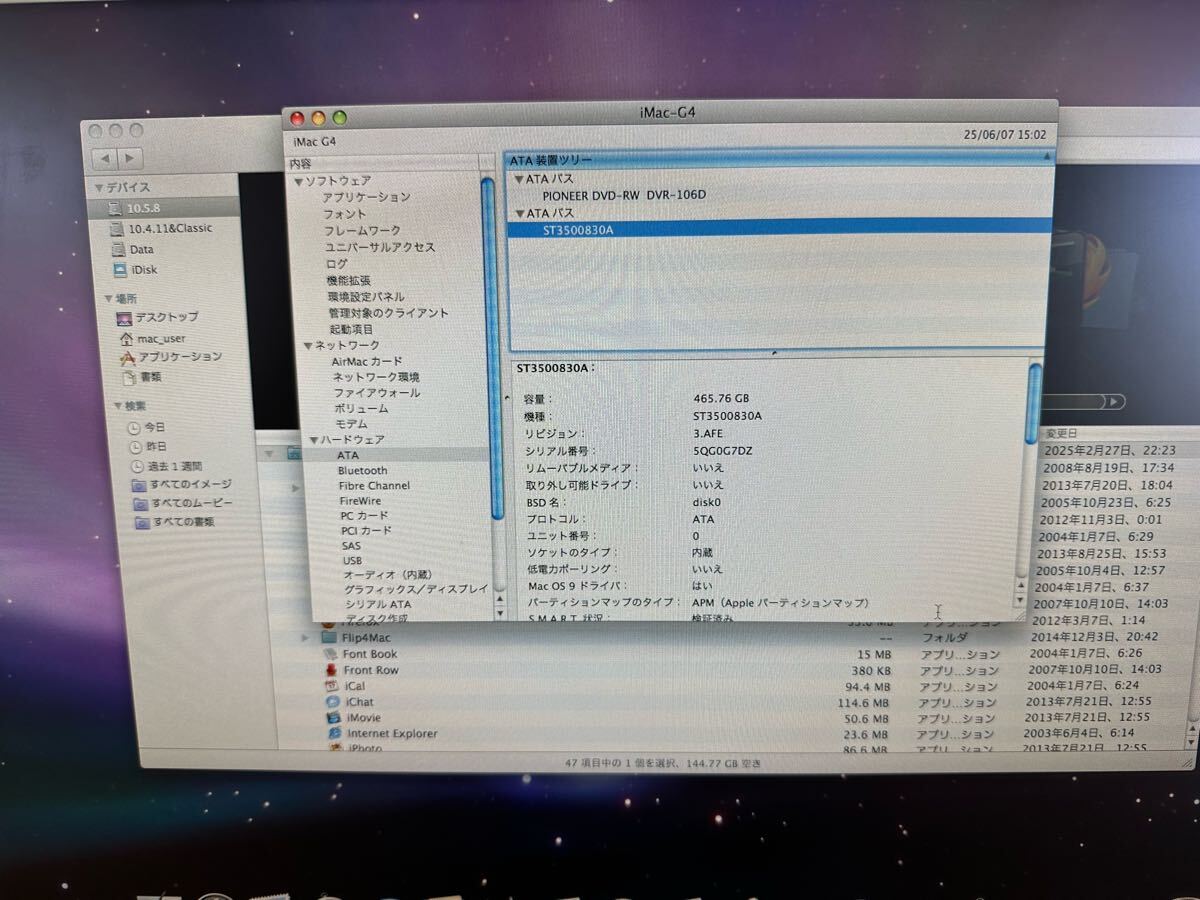Select すべての書類 smart folder
The height and width of the screenshot is (900, 1200).
[182, 522]
